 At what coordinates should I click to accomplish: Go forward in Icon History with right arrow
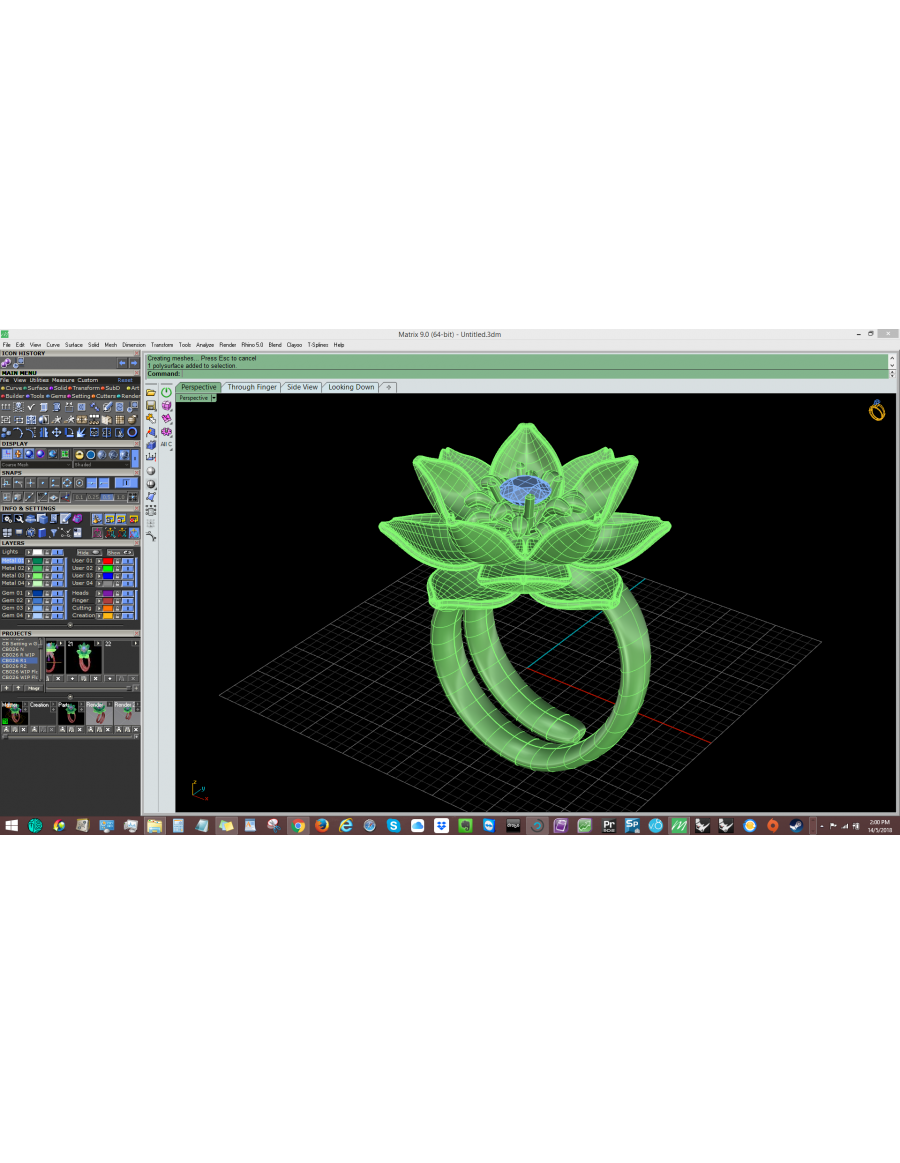point(134,363)
